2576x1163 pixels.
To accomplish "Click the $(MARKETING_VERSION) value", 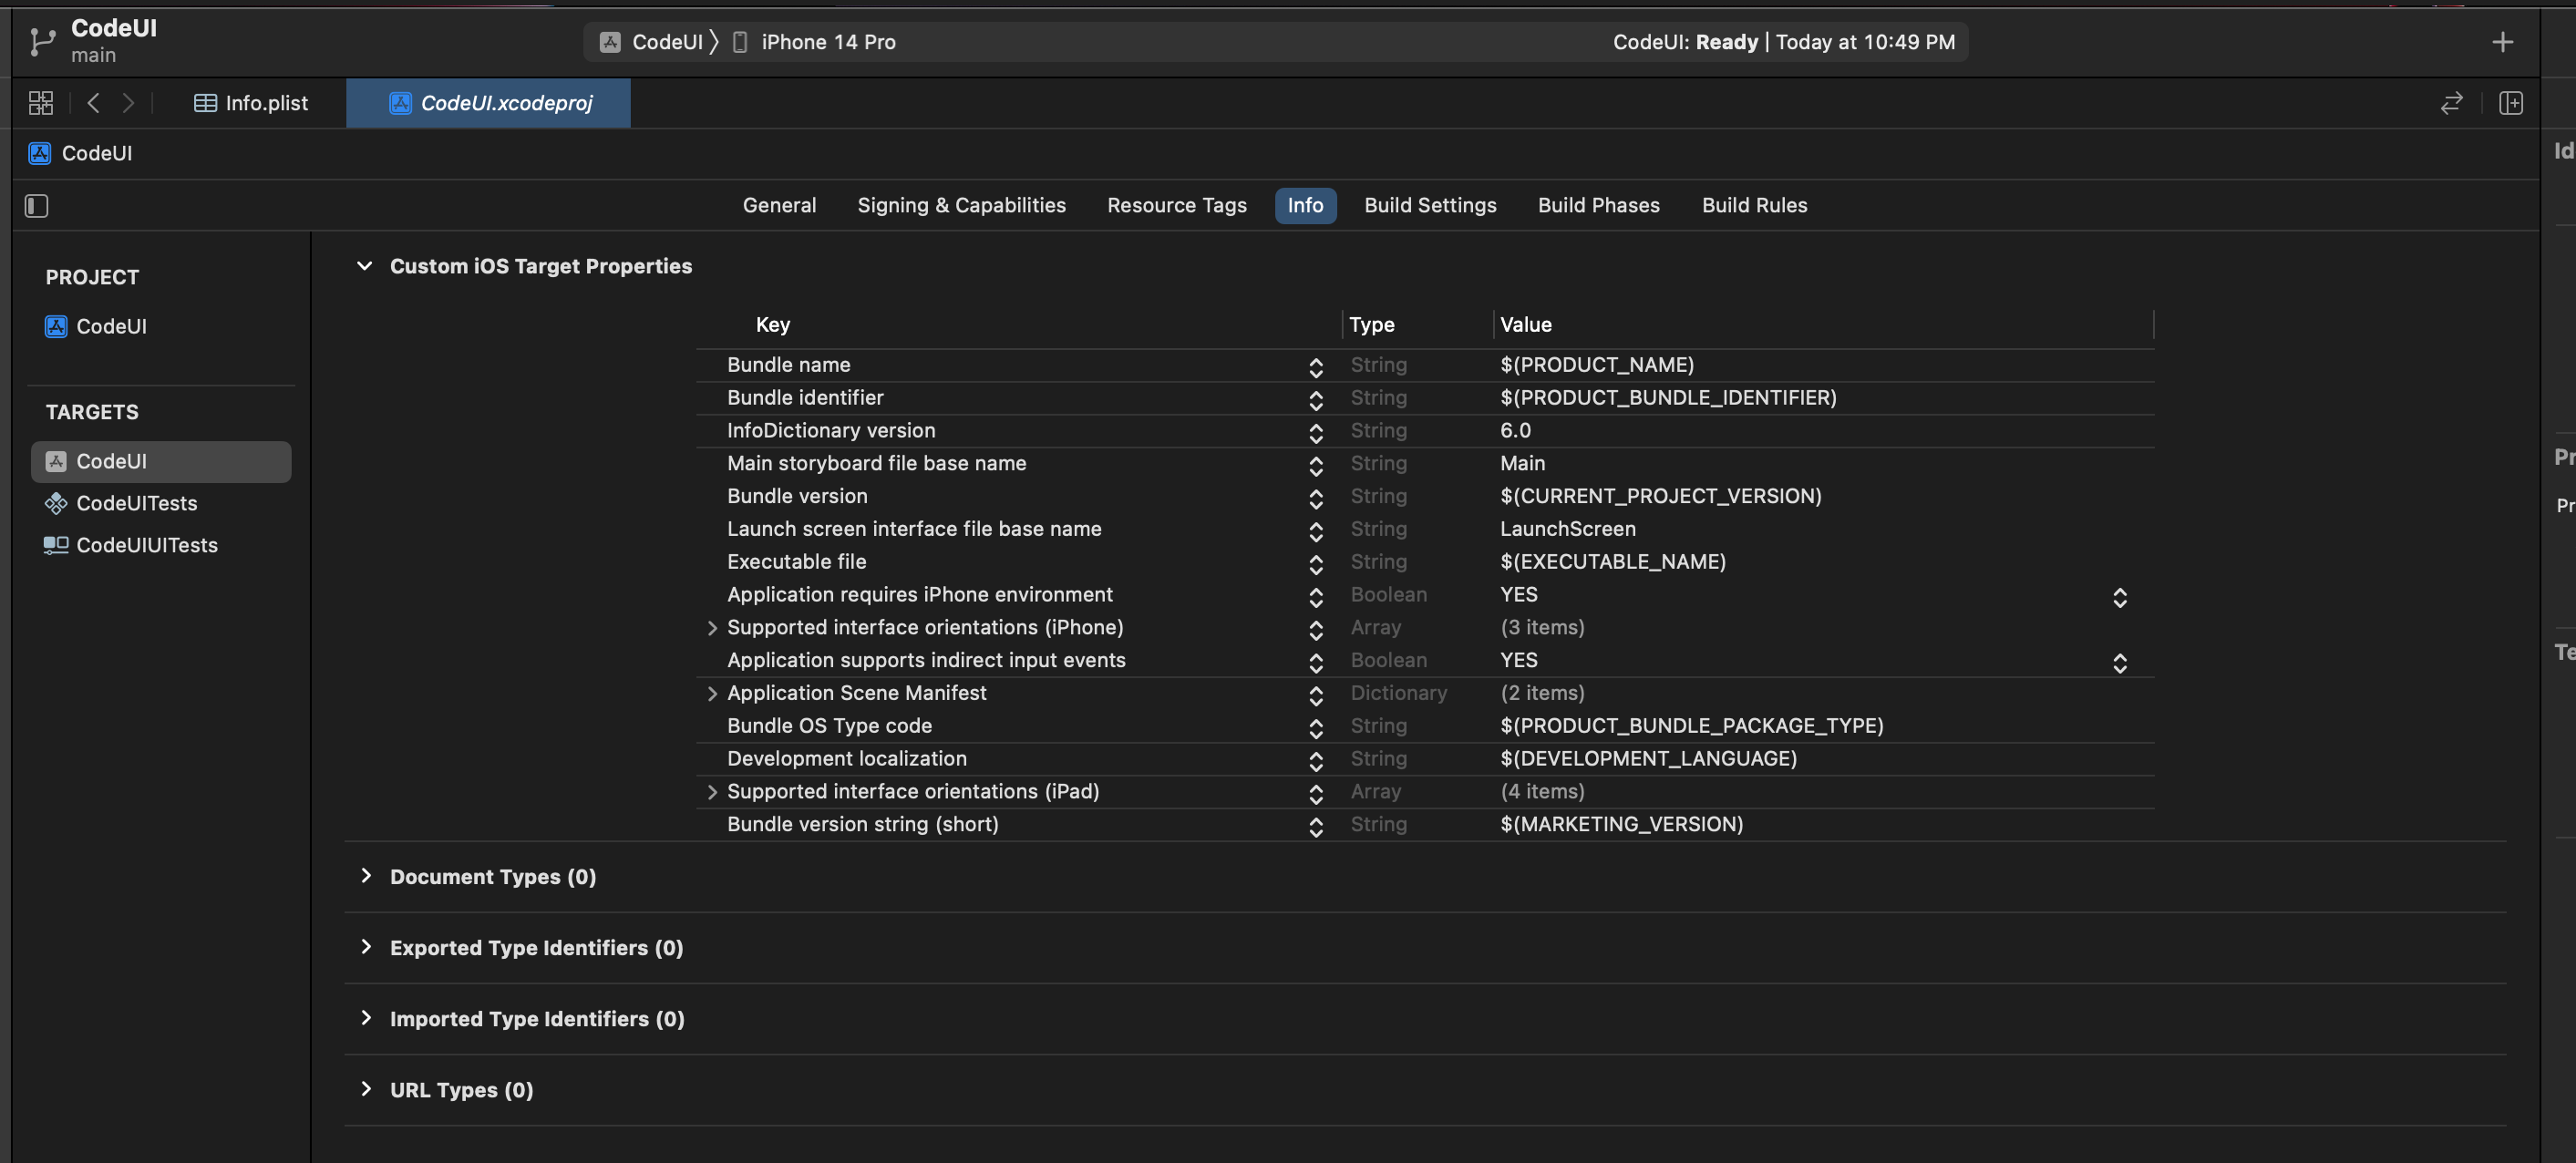I will click(x=1621, y=824).
